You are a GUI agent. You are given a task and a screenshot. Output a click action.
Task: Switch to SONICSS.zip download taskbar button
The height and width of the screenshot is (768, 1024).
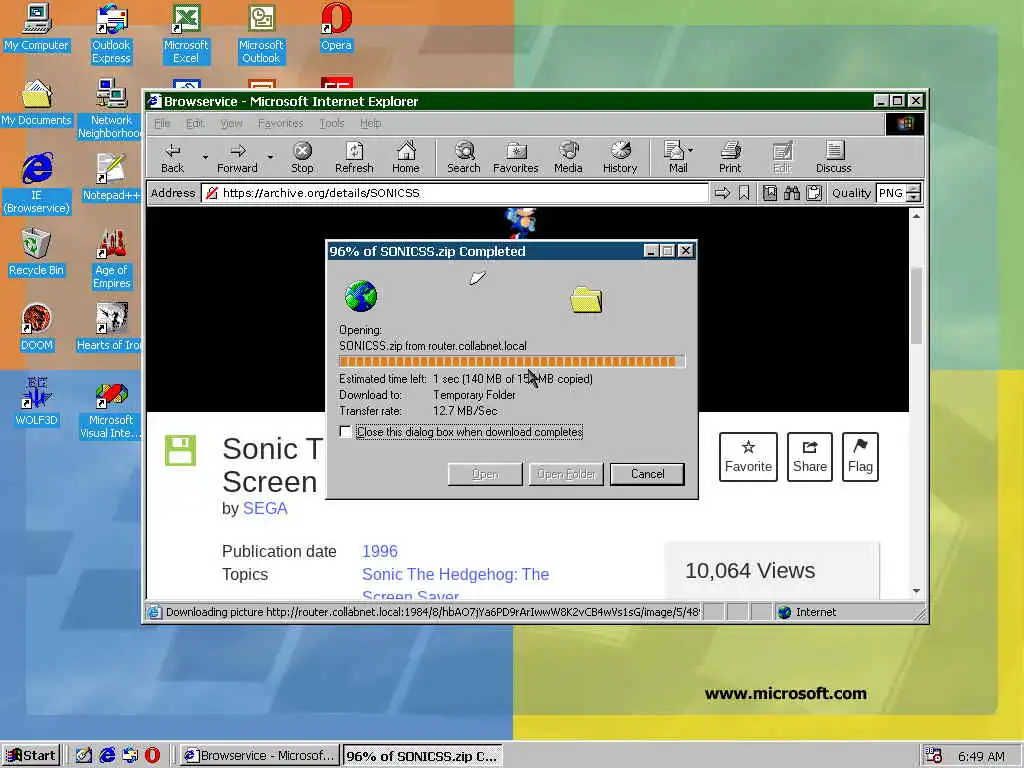(x=423, y=756)
